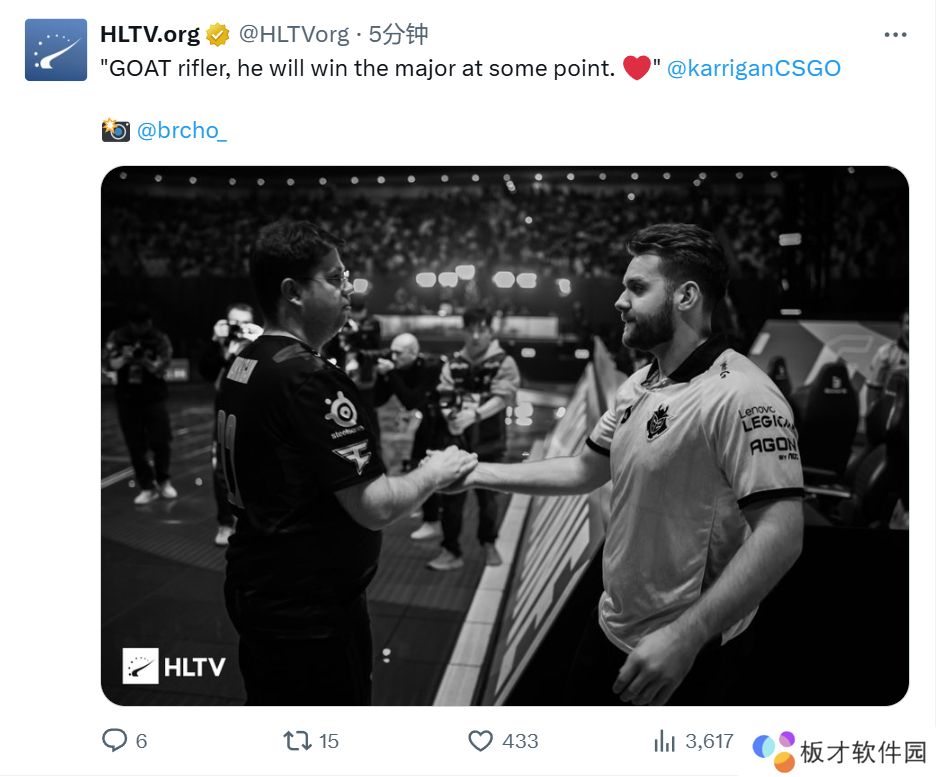939x777 pixels.
Task: Open the three-dot more options menu
Action: (x=895, y=35)
